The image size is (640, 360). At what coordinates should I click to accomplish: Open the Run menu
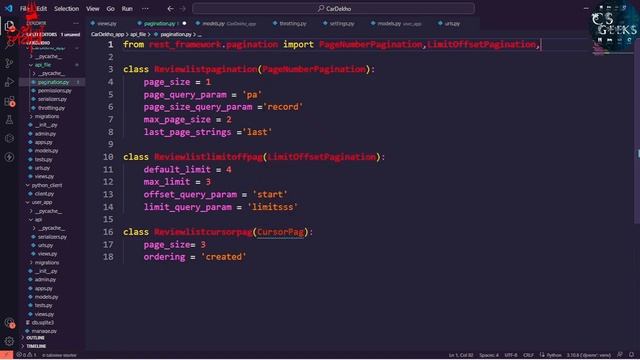pyautogui.click(x=127, y=9)
